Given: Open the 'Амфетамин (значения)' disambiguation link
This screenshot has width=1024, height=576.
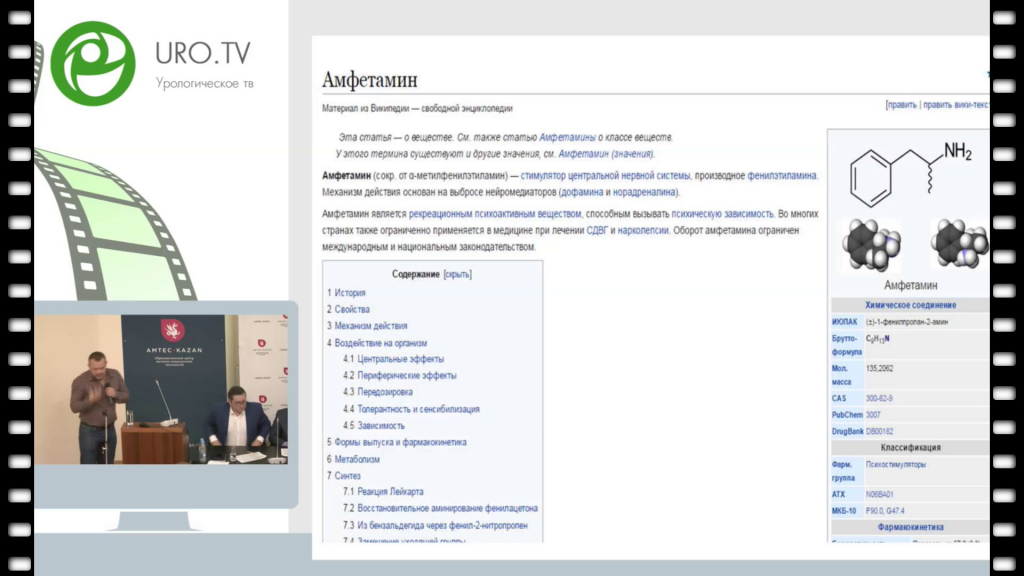Looking at the screenshot, I should point(606,154).
